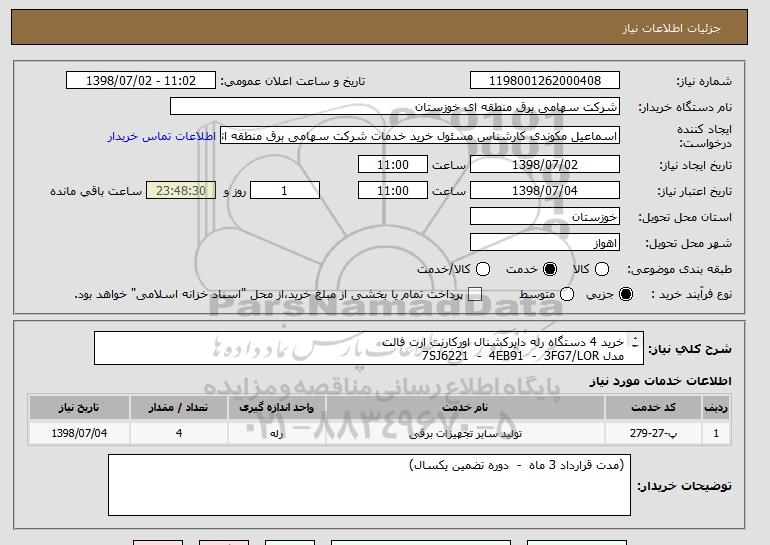Click the remaining time countdown 23:48:30
This screenshot has height=545, width=770.
tap(181, 191)
